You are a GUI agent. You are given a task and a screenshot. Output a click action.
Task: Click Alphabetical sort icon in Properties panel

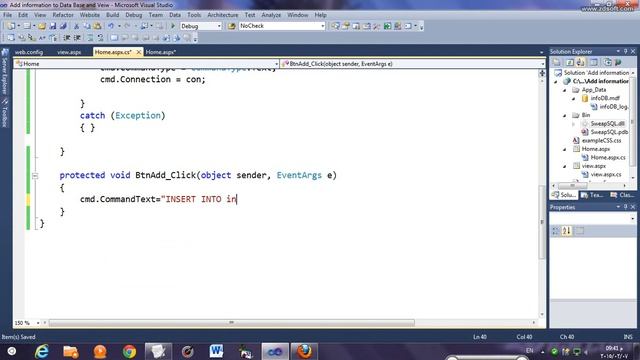coord(567,231)
